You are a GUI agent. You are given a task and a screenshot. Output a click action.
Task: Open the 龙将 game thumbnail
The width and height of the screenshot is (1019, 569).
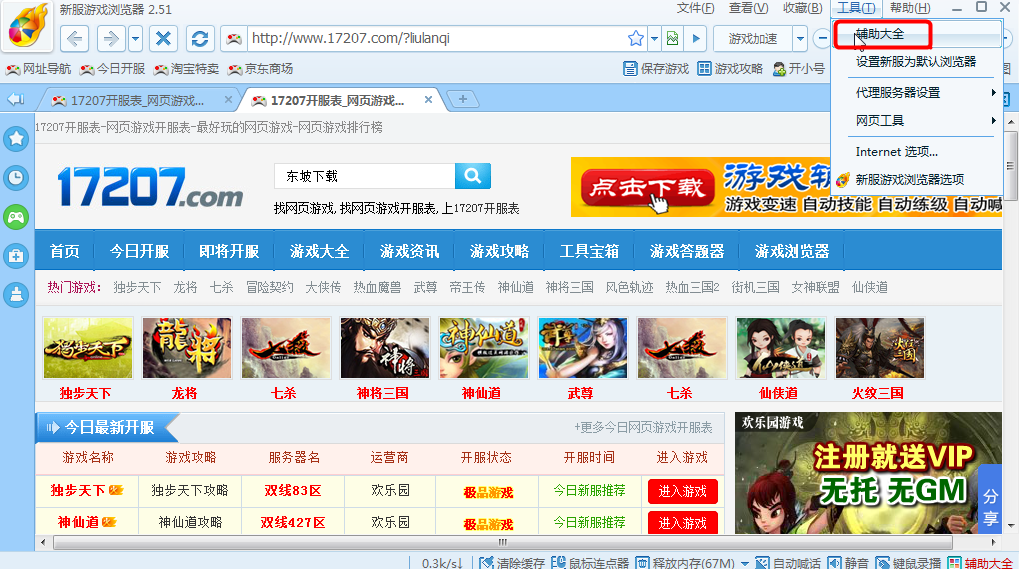pyautogui.click(x=187, y=348)
